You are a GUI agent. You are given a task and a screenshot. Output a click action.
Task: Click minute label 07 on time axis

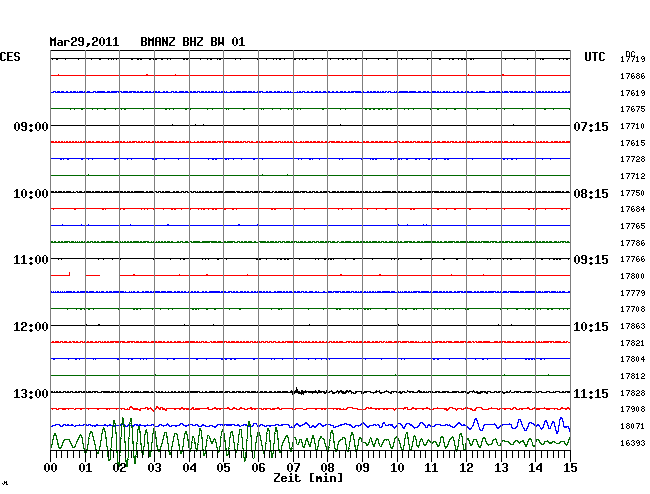(293, 468)
